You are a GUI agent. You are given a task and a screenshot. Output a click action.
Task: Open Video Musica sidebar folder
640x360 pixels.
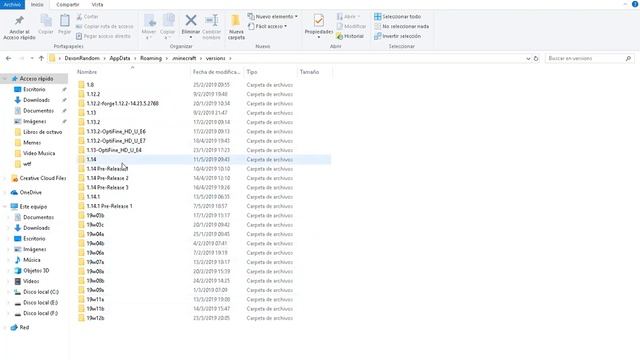pos(39,153)
